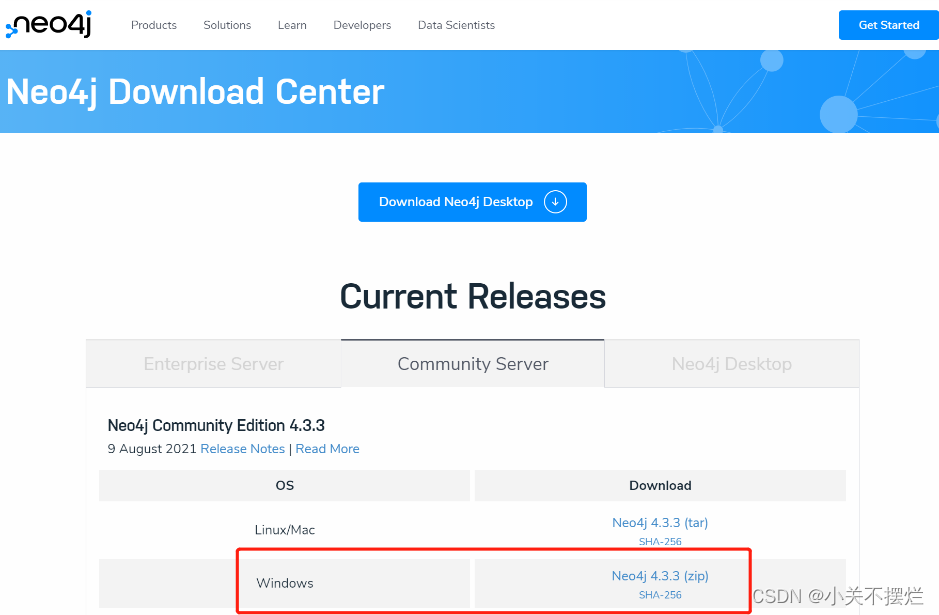Open the Solutions menu
This screenshot has width=939, height=615.
point(227,25)
